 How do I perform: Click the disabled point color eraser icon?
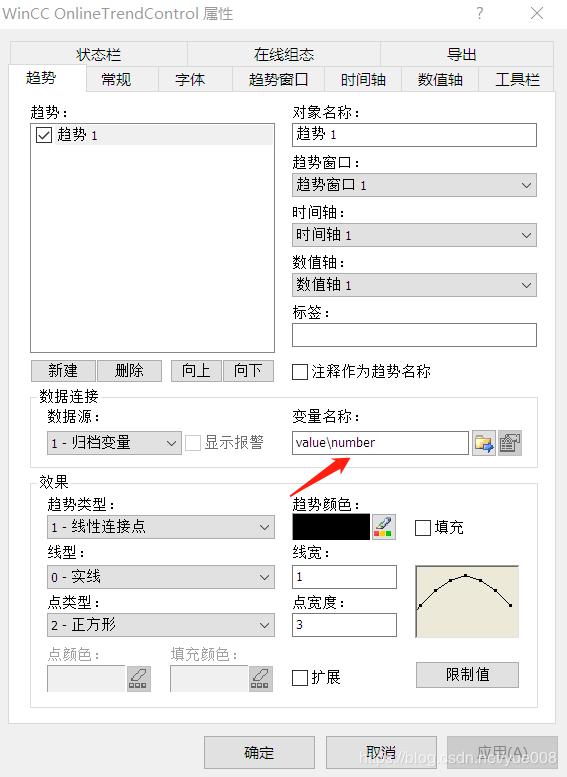(x=139, y=678)
